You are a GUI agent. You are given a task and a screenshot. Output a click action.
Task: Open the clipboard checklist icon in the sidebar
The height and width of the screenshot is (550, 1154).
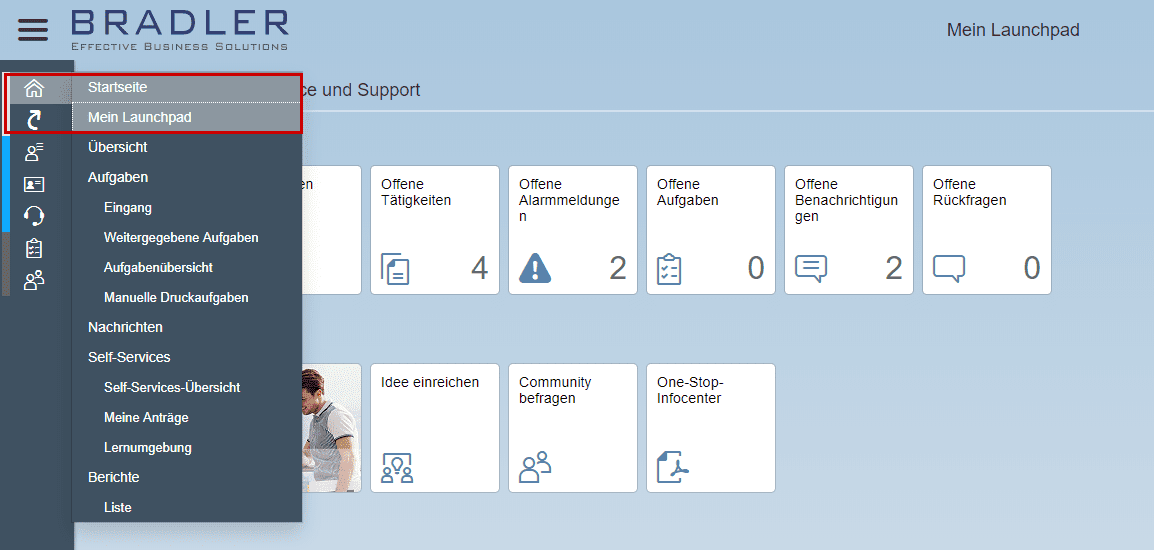[x=35, y=248]
